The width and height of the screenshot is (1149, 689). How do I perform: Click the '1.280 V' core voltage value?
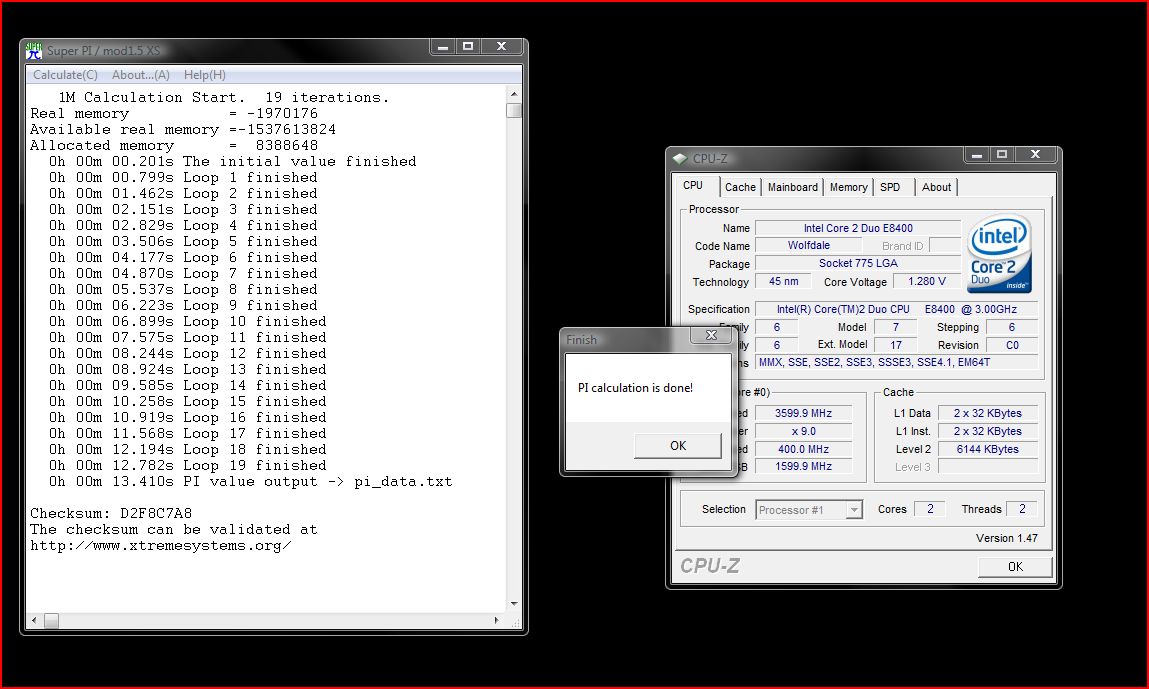click(x=926, y=281)
